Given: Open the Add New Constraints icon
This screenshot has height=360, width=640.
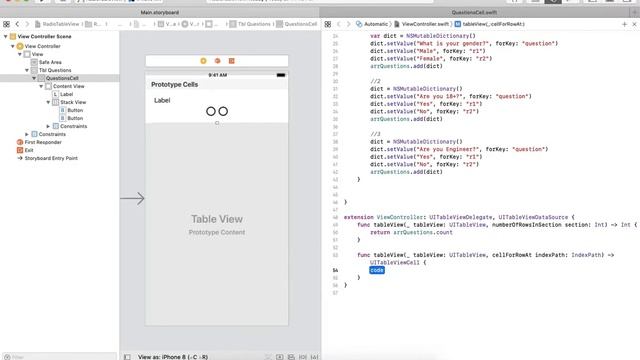Looking at the screenshot, I should click(x=302, y=357).
